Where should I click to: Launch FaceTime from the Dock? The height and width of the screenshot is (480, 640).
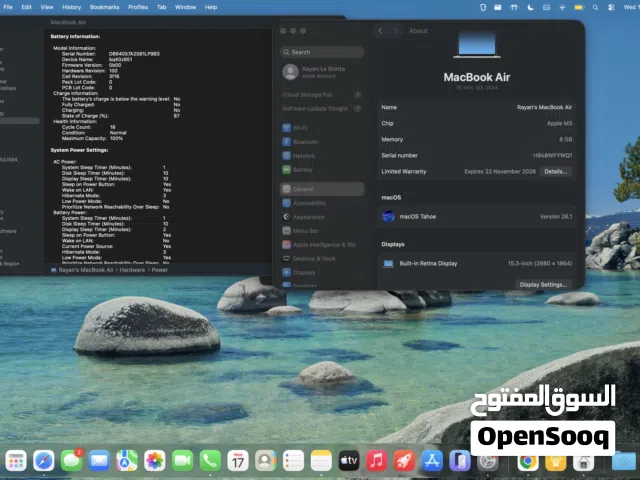[182, 461]
